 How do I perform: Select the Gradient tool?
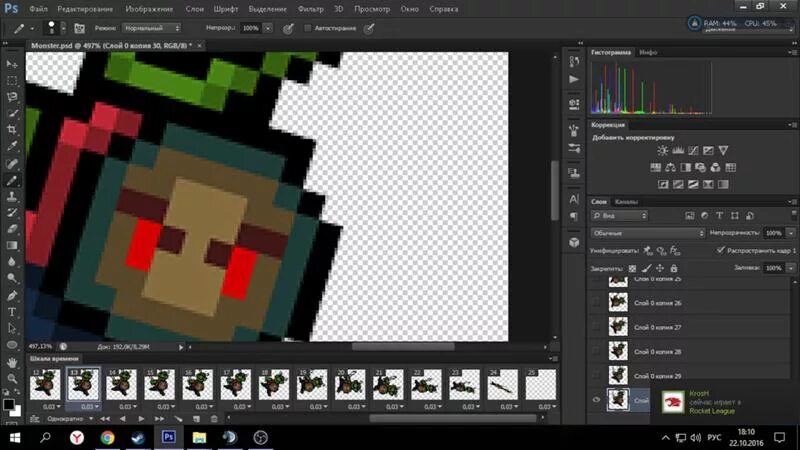(12, 245)
